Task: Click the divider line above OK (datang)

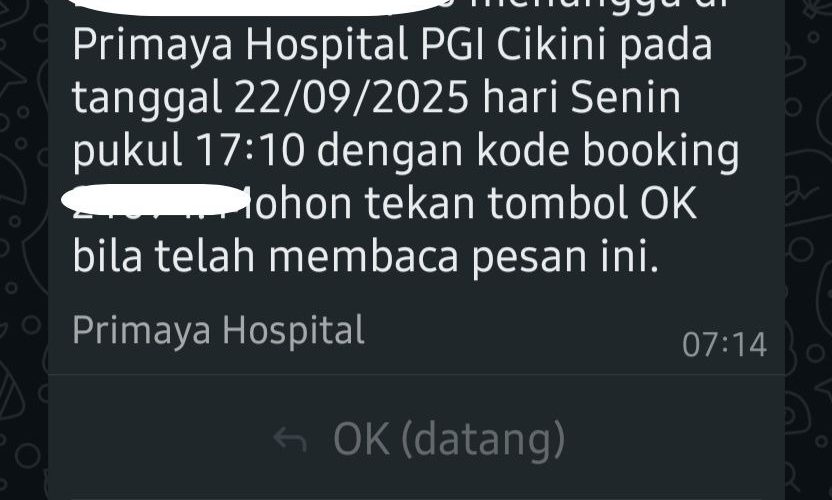Action: pos(417,375)
